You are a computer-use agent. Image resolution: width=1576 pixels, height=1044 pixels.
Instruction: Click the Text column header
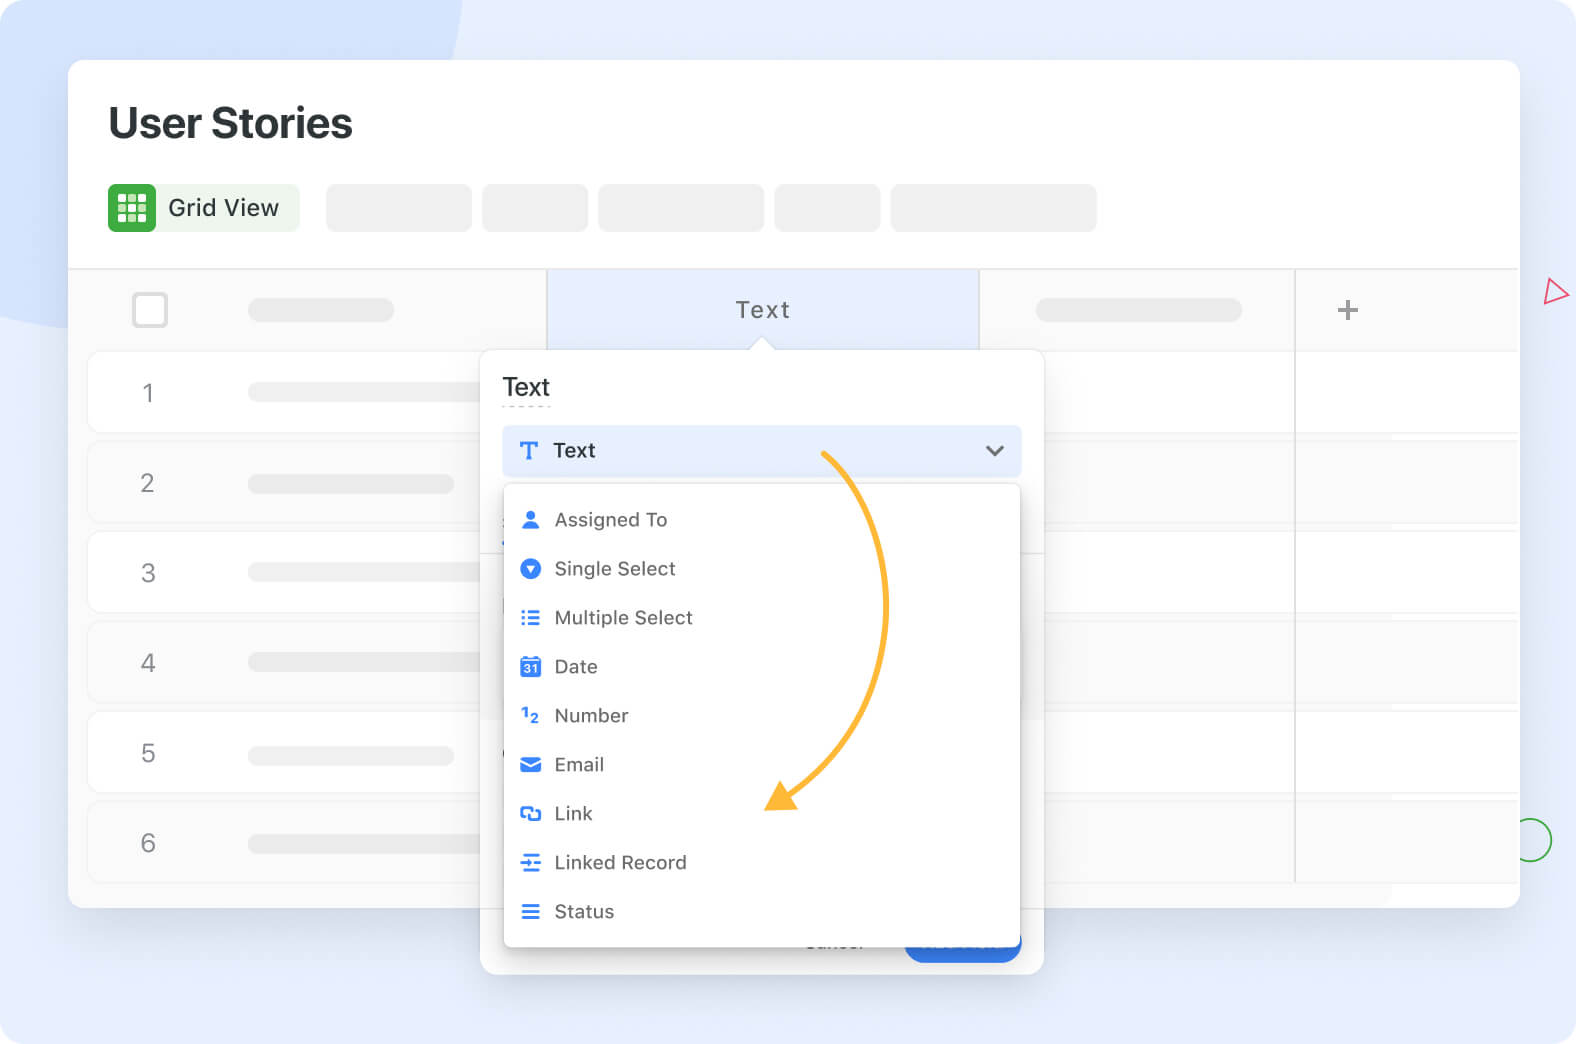[x=763, y=310]
